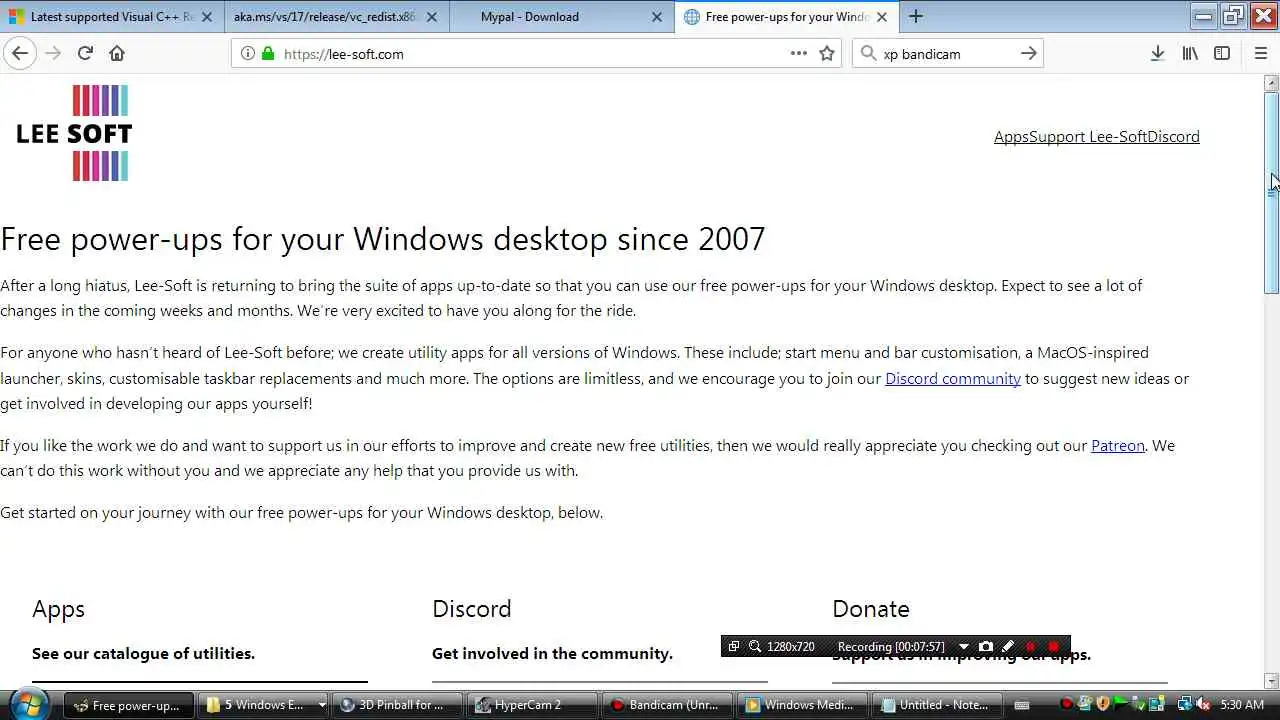Click the scrollbar down arrow
This screenshot has height=720, width=1280.
point(1271,680)
